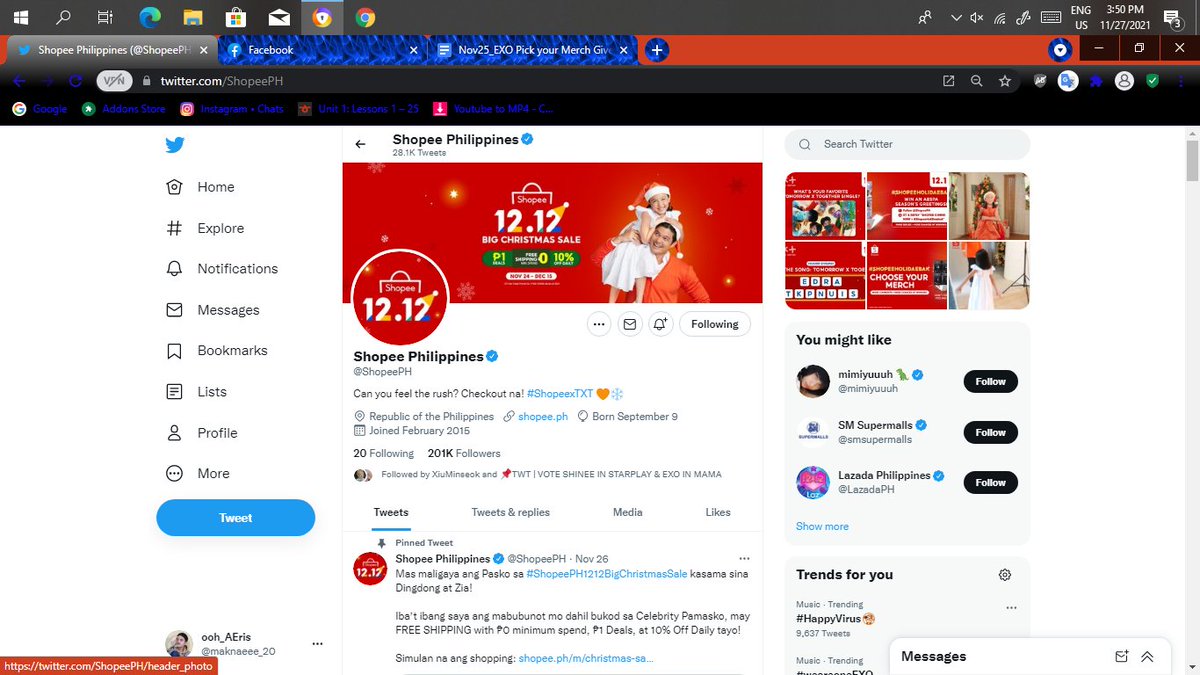Open Messages in the sidebar

213,310
